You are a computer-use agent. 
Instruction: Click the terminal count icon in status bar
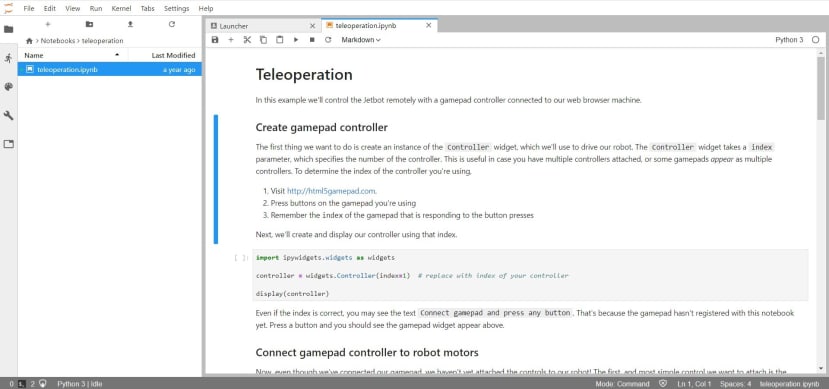click(x=21, y=384)
